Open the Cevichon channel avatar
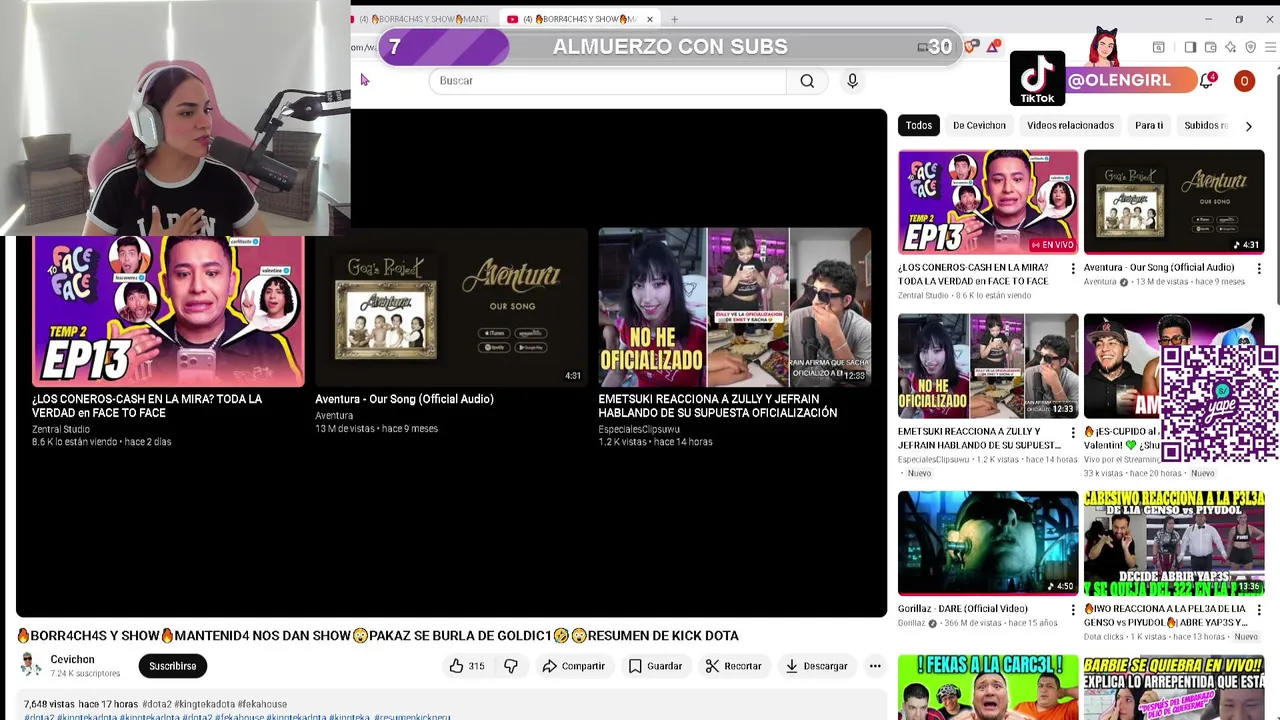 click(x=31, y=665)
